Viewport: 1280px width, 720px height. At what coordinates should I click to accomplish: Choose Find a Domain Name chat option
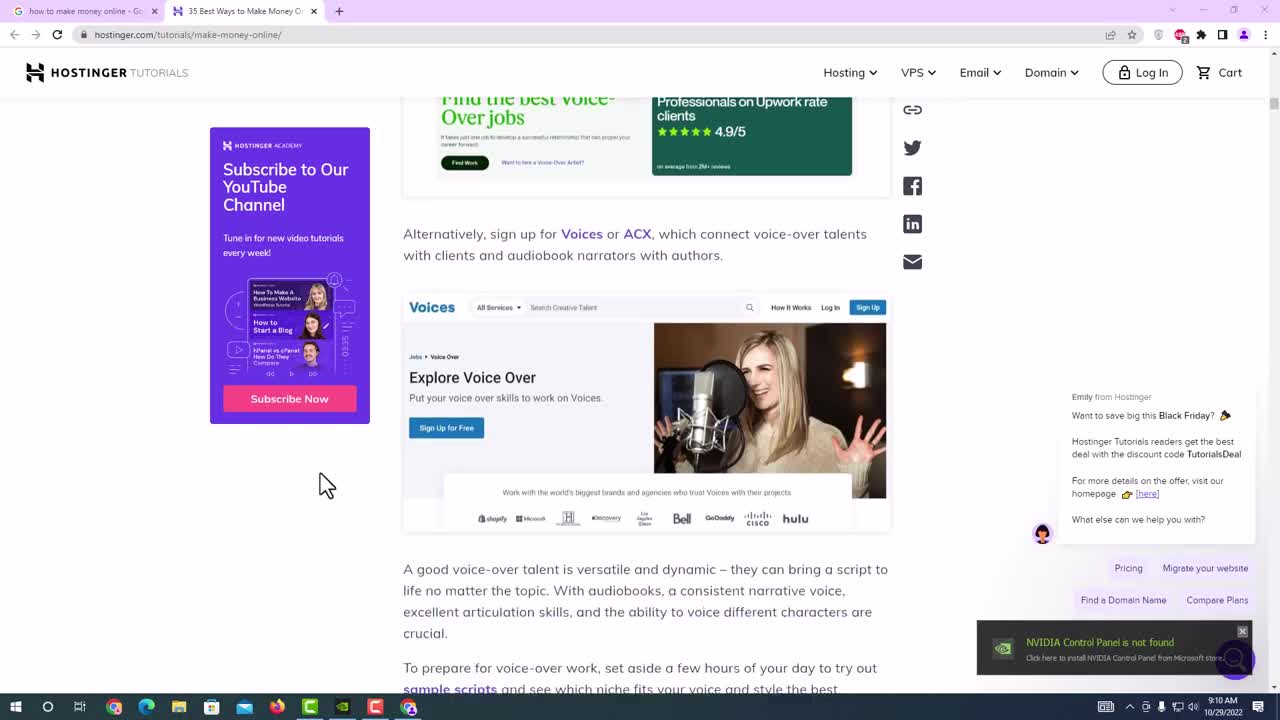1123,600
